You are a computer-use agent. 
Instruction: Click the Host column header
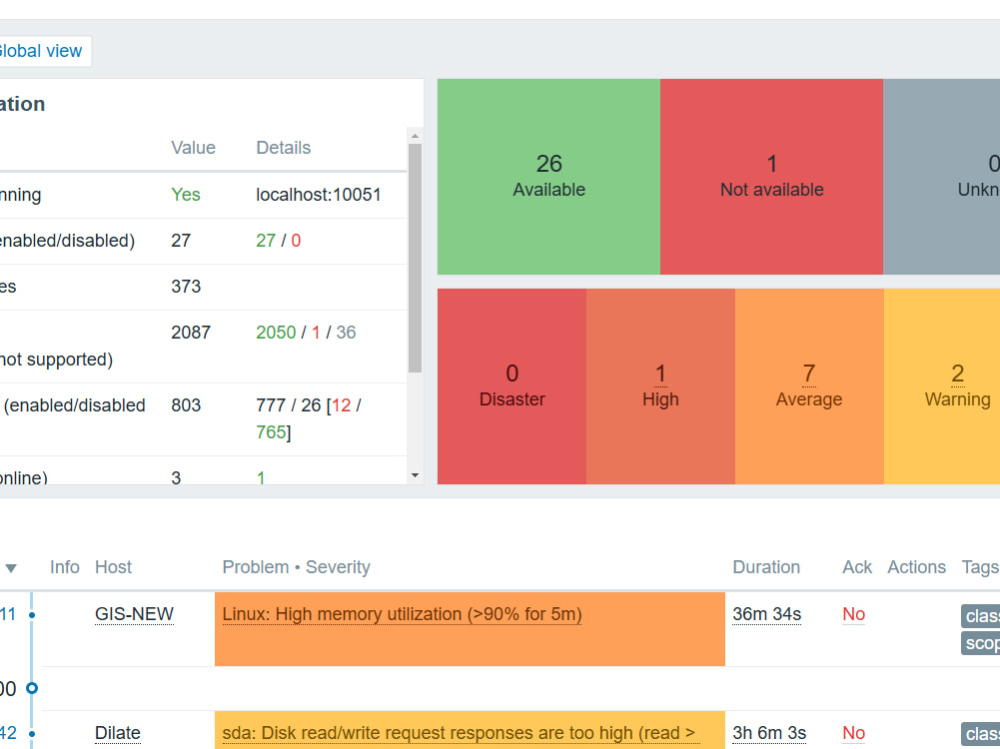point(113,567)
